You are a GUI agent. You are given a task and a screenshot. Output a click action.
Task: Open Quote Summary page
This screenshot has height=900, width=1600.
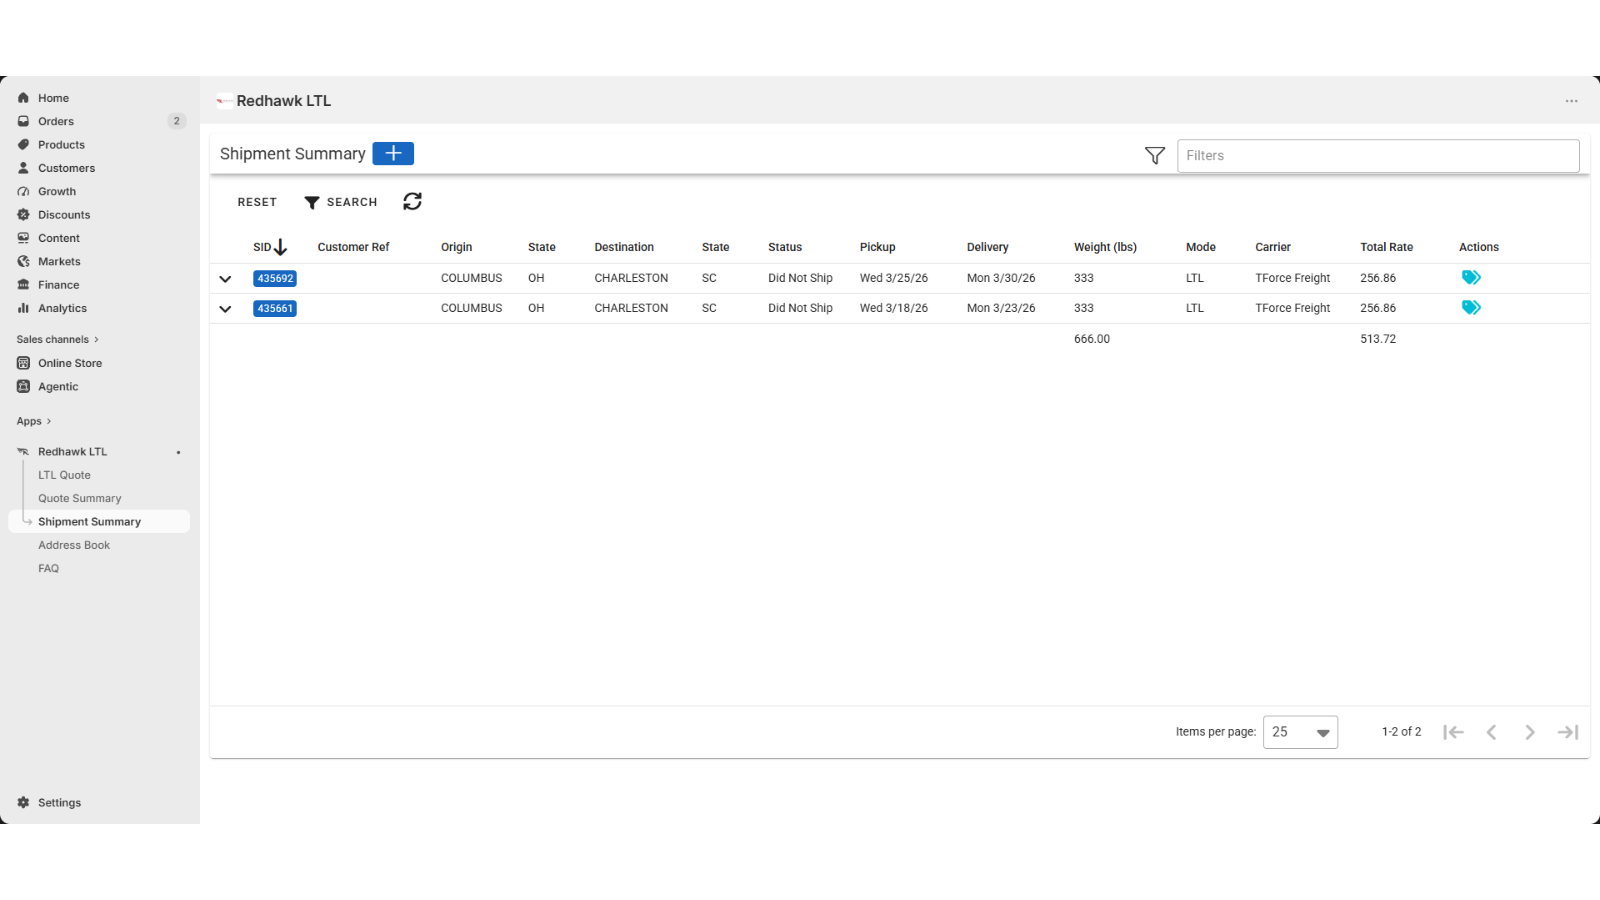pos(79,498)
